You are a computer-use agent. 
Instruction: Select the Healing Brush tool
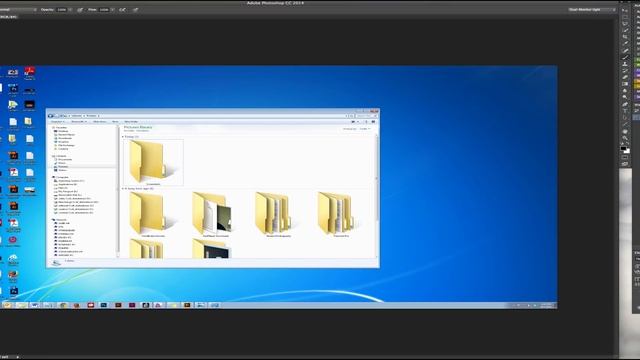coord(625,50)
